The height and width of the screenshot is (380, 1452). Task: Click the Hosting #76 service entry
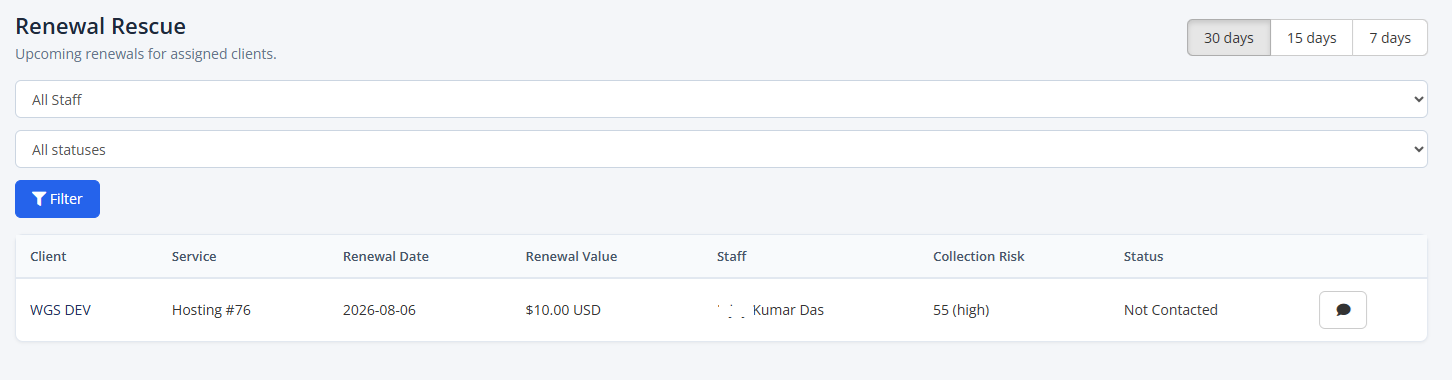[211, 310]
